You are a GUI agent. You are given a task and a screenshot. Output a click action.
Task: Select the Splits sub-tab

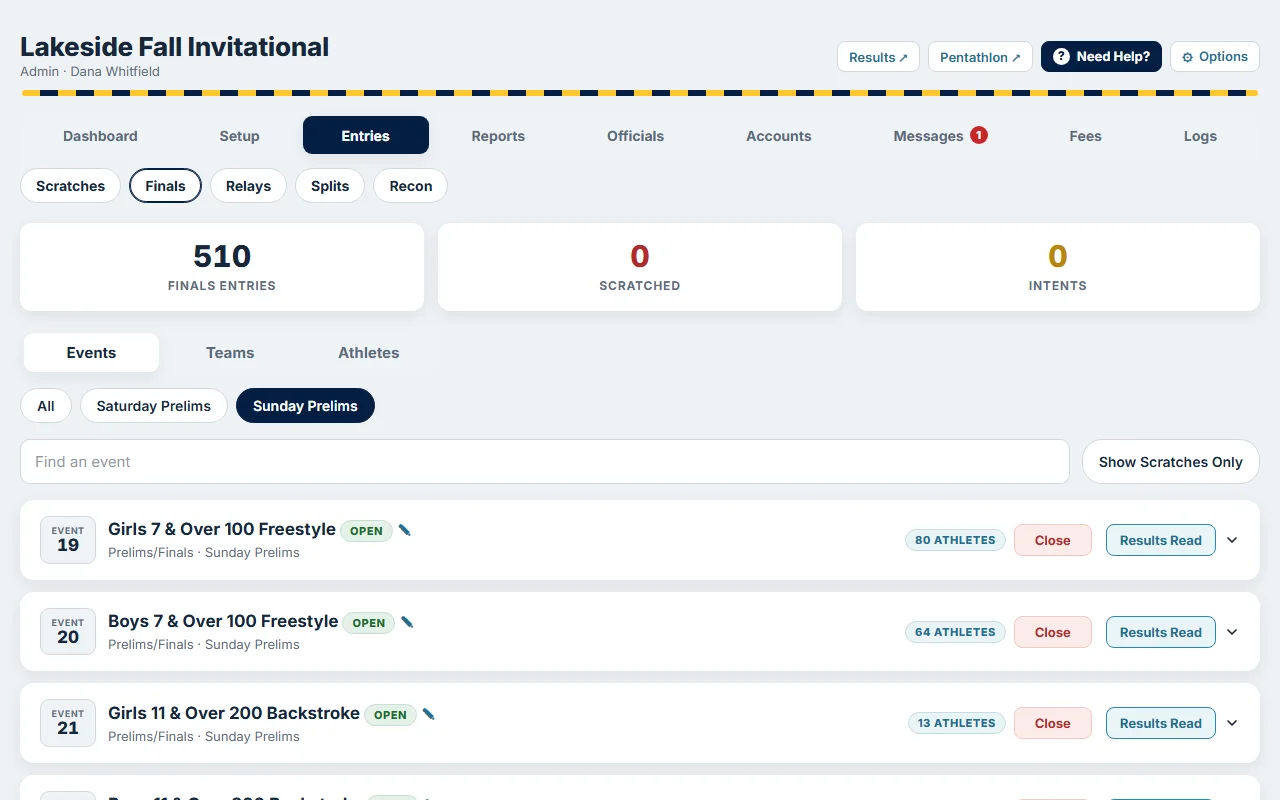click(x=330, y=186)
